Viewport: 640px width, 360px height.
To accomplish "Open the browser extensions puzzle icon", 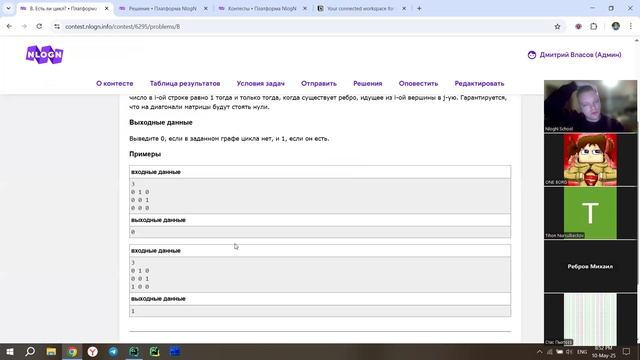I will pos(593,27).
